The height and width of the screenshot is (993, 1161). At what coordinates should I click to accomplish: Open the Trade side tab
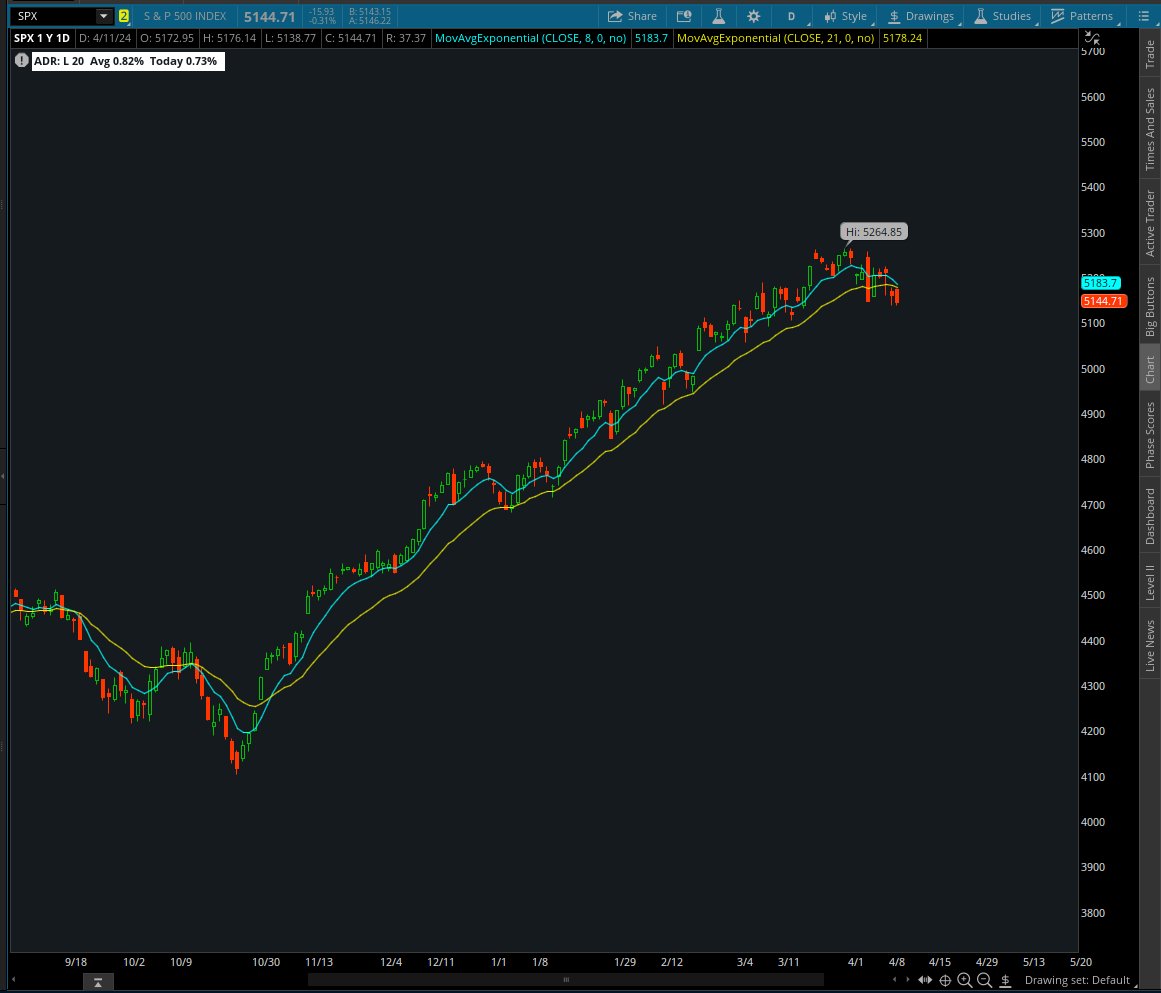coord(1150,54)
